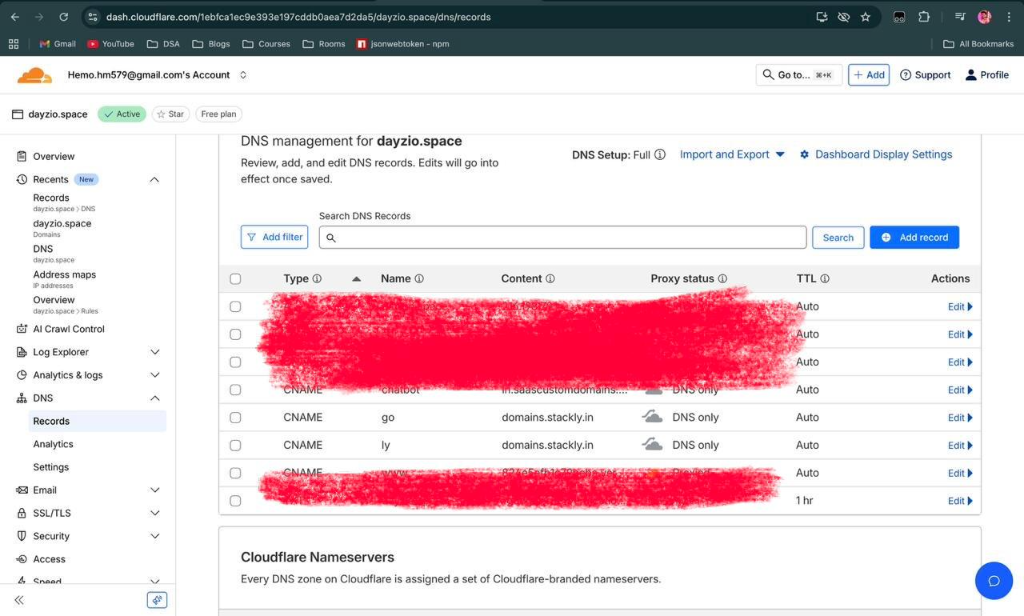Reload the page with refresh icon
1024x616 pixels.
[x=63, y=17]
